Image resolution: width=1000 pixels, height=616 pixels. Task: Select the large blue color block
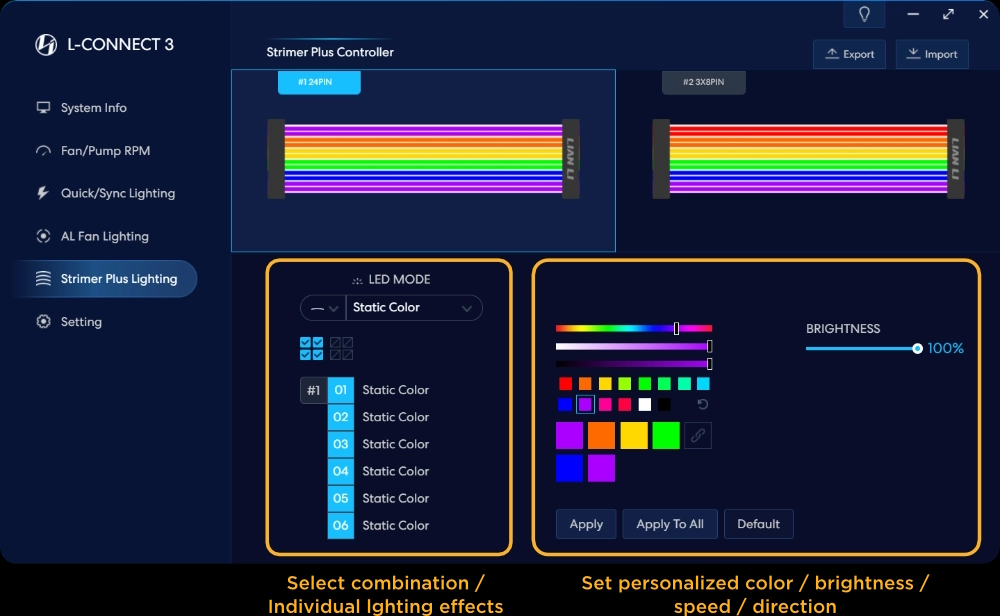click(570, 468)
